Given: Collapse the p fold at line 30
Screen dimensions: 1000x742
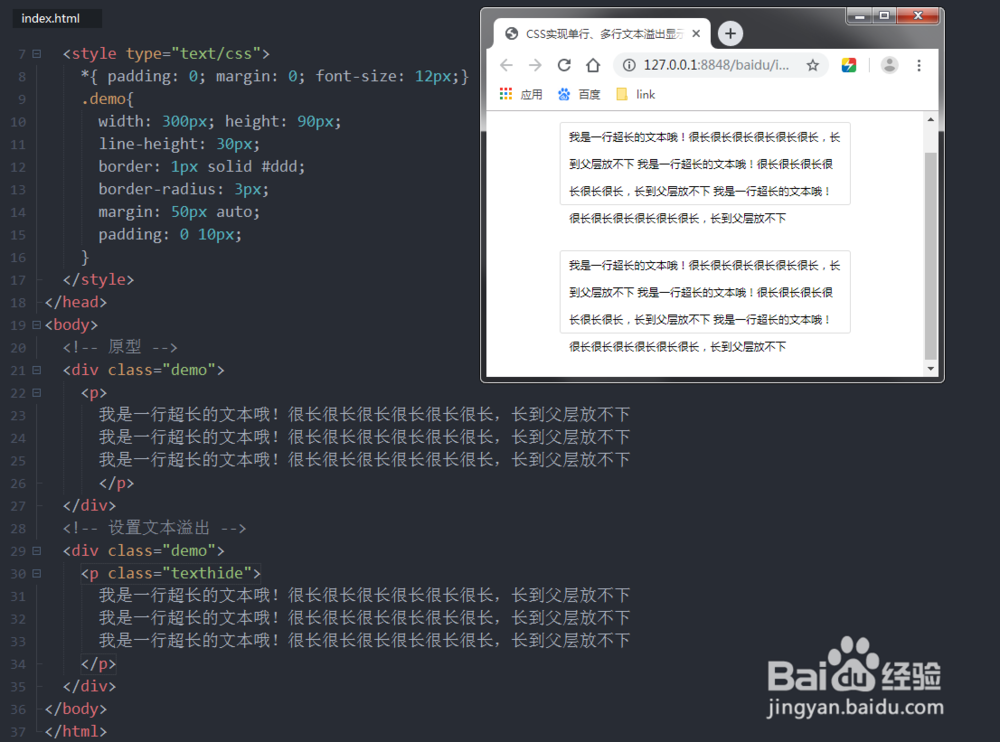Looking at the screenshot, I should coord(36,574).
